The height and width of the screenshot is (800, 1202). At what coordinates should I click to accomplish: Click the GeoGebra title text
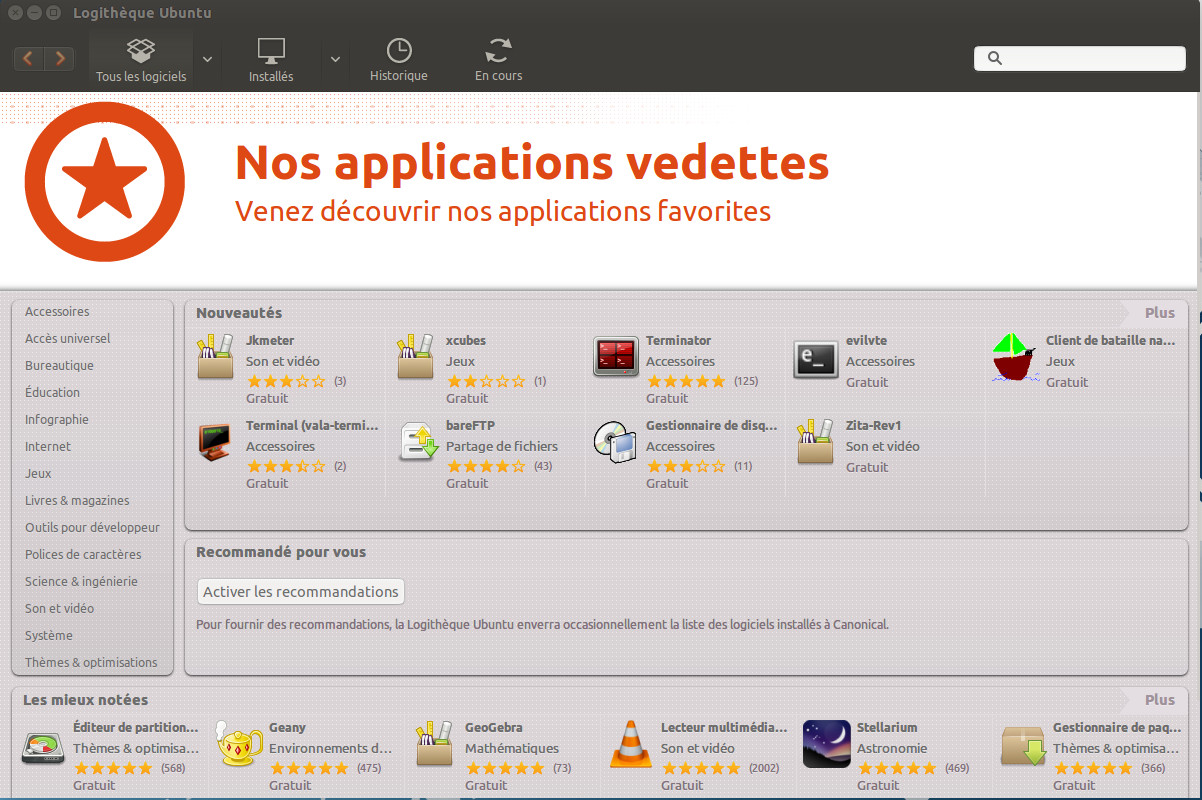(x=494, y=728)
